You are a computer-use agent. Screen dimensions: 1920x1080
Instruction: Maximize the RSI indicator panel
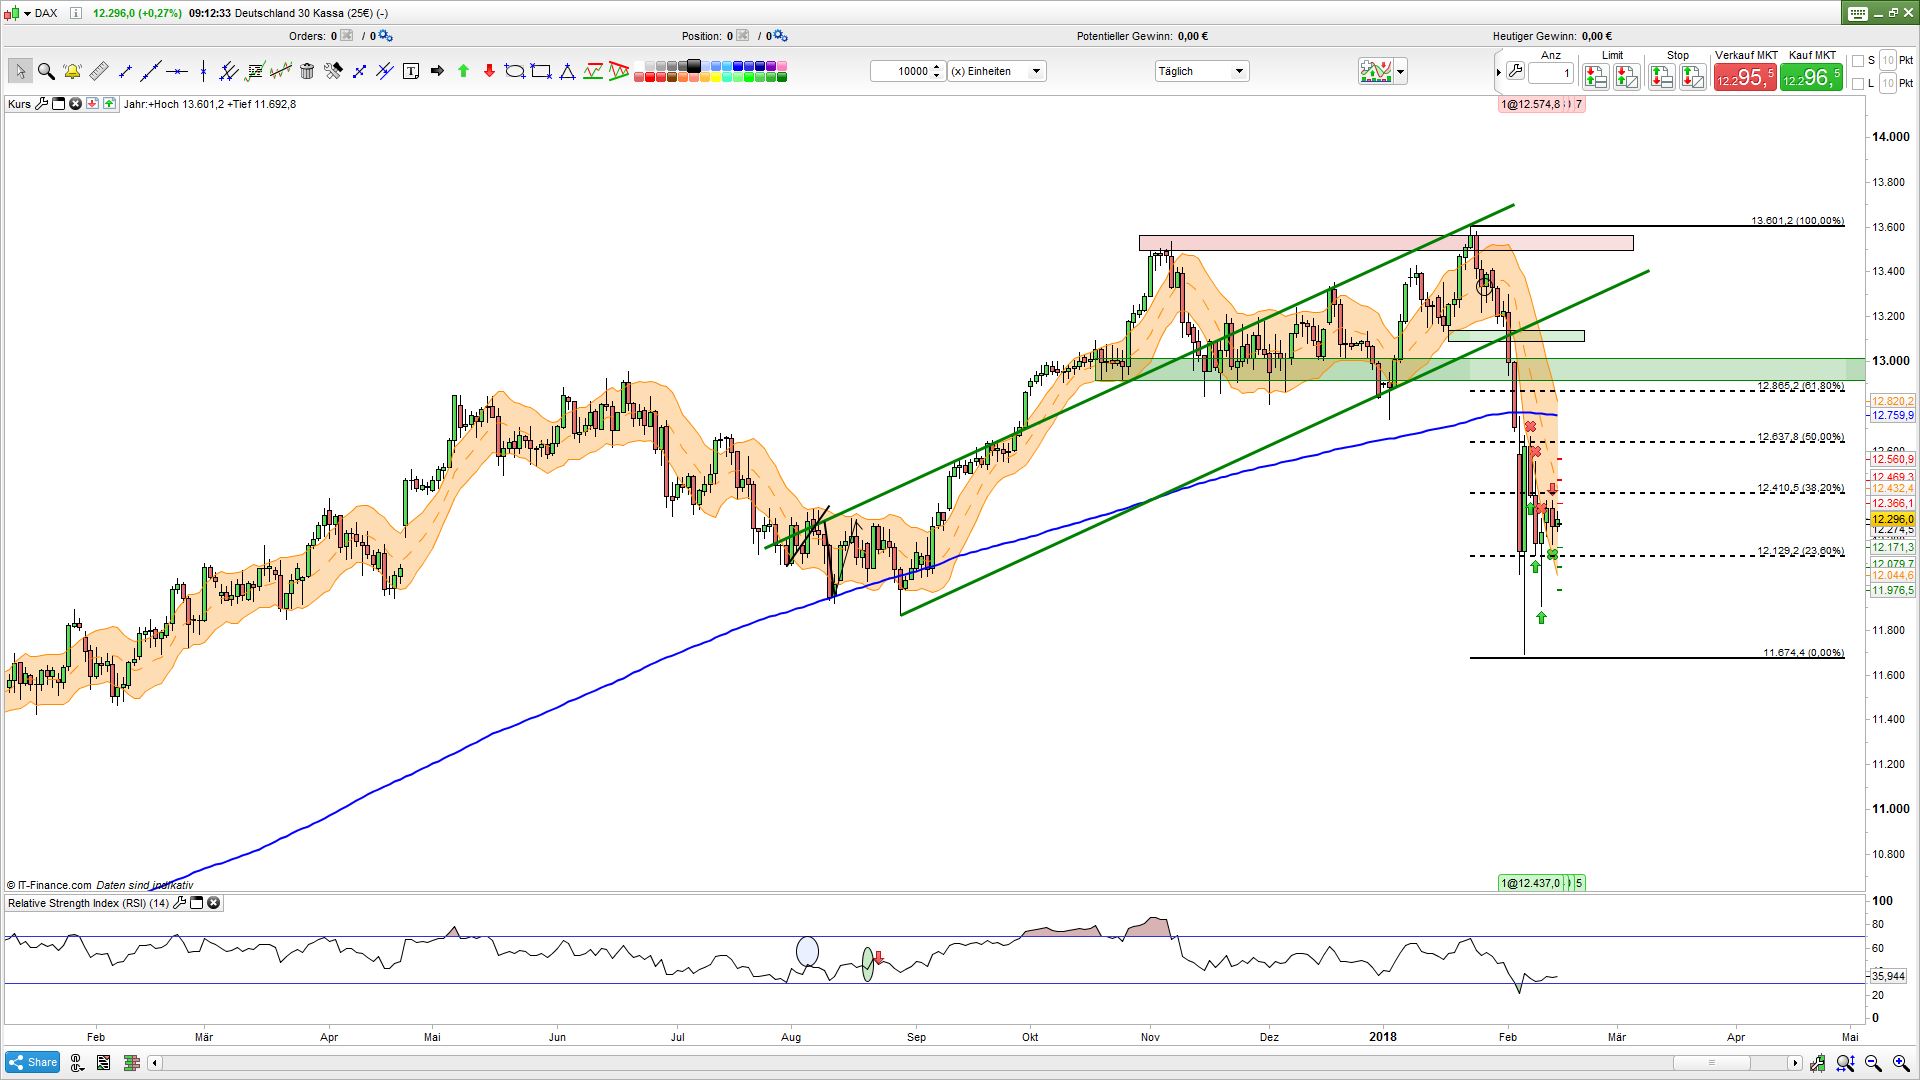(x=196, y=903)
